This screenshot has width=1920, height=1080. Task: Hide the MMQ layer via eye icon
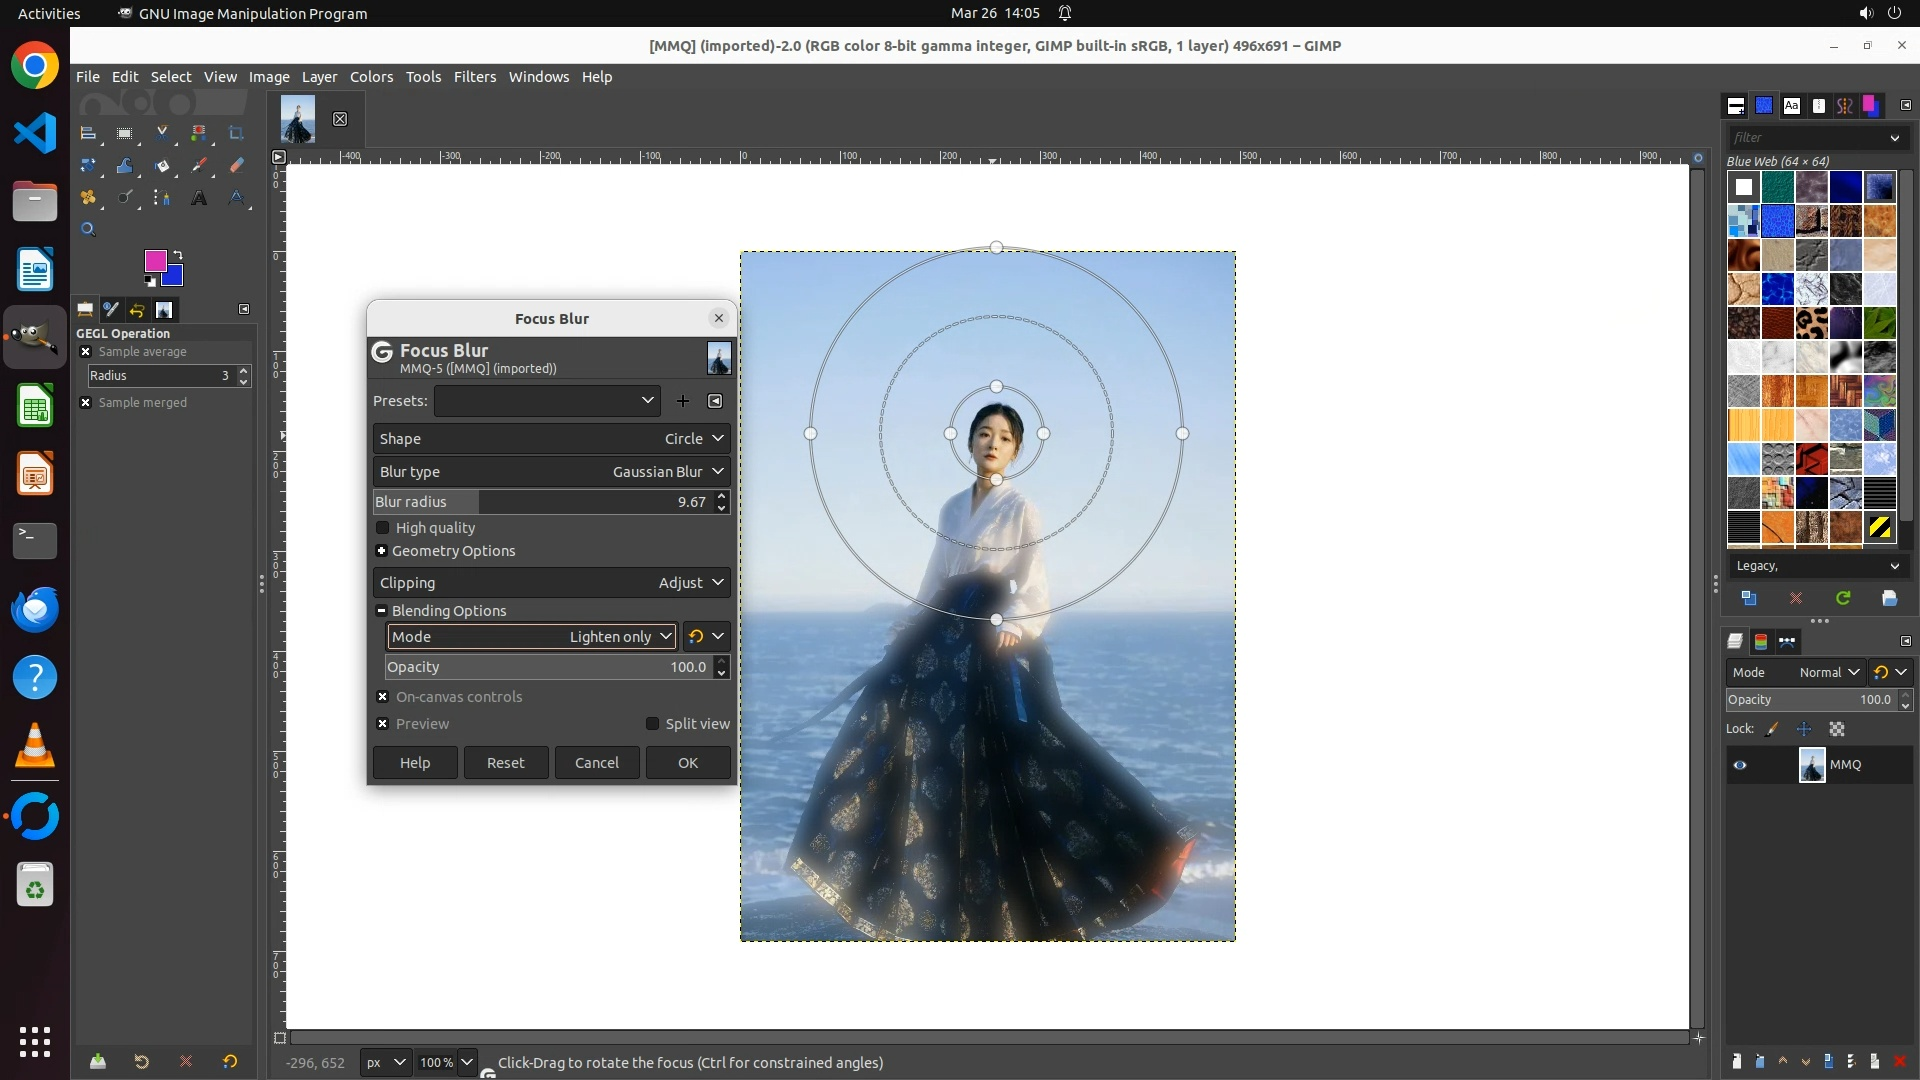click(x=1740, y=765)
